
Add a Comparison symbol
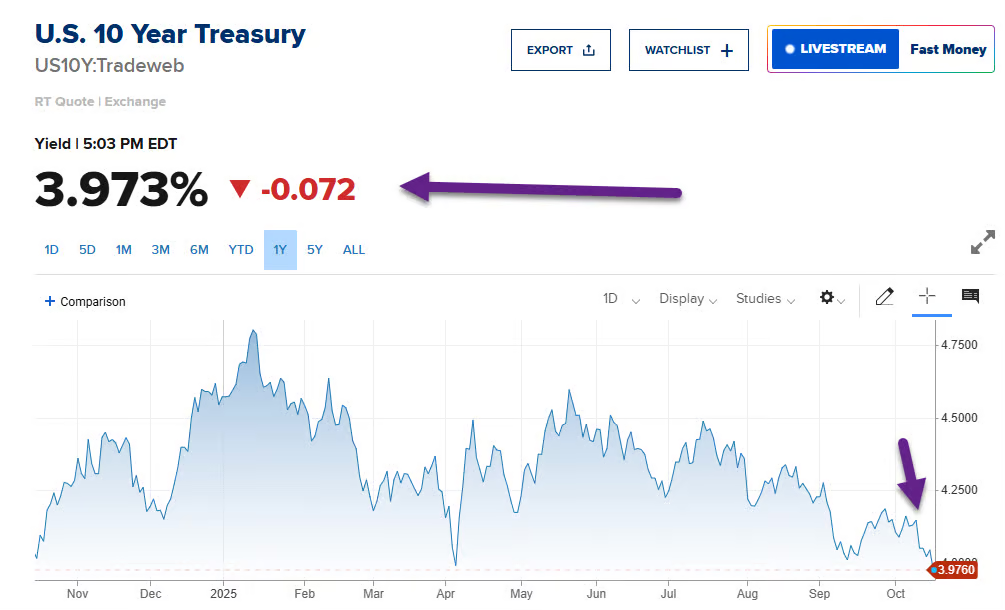tap(86, 301)
